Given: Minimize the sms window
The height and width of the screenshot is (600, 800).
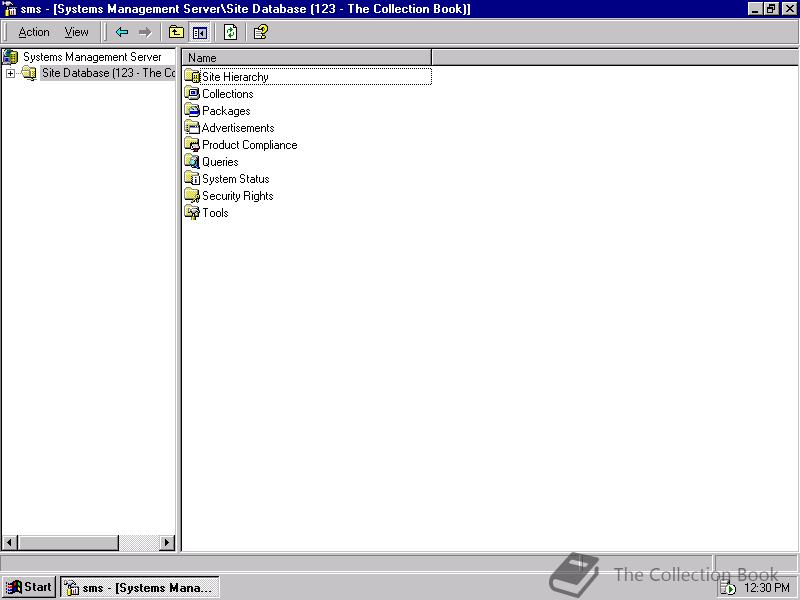Looking at the screenshot, I should (x=756, y=9).
